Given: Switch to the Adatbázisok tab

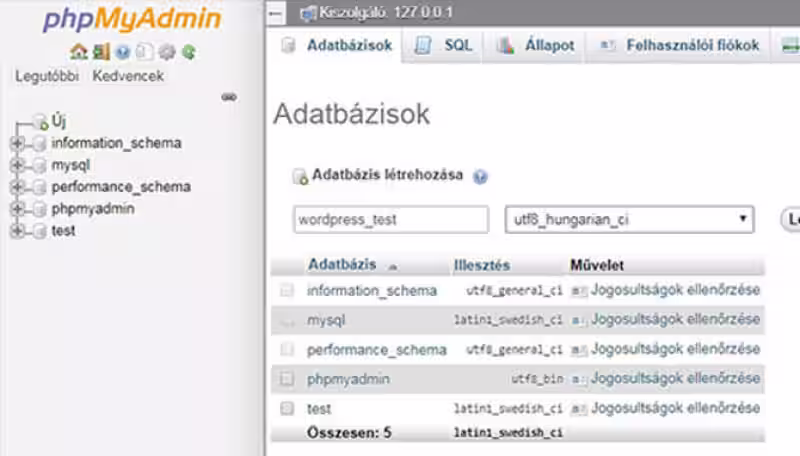Looking at the screenshot, I should 337,45.
